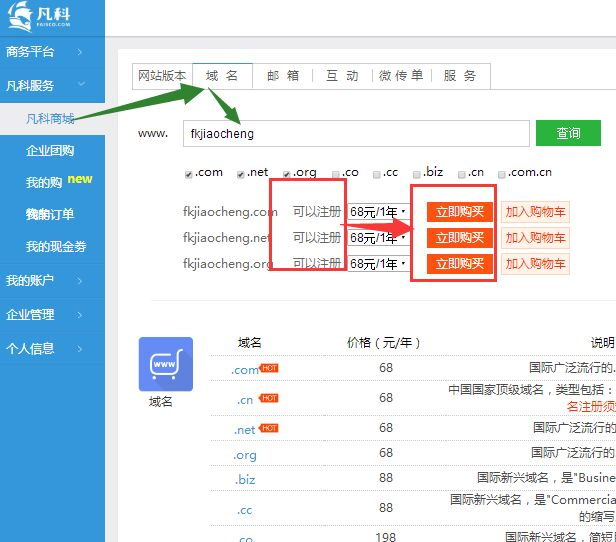Select the .biz checkbox

click(417, 174)
